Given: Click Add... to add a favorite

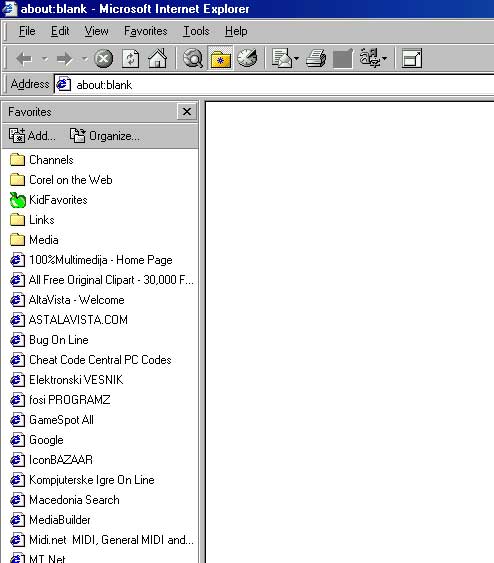Looking at the screenshot, I should pyautogui.click(x=32, y=136).
